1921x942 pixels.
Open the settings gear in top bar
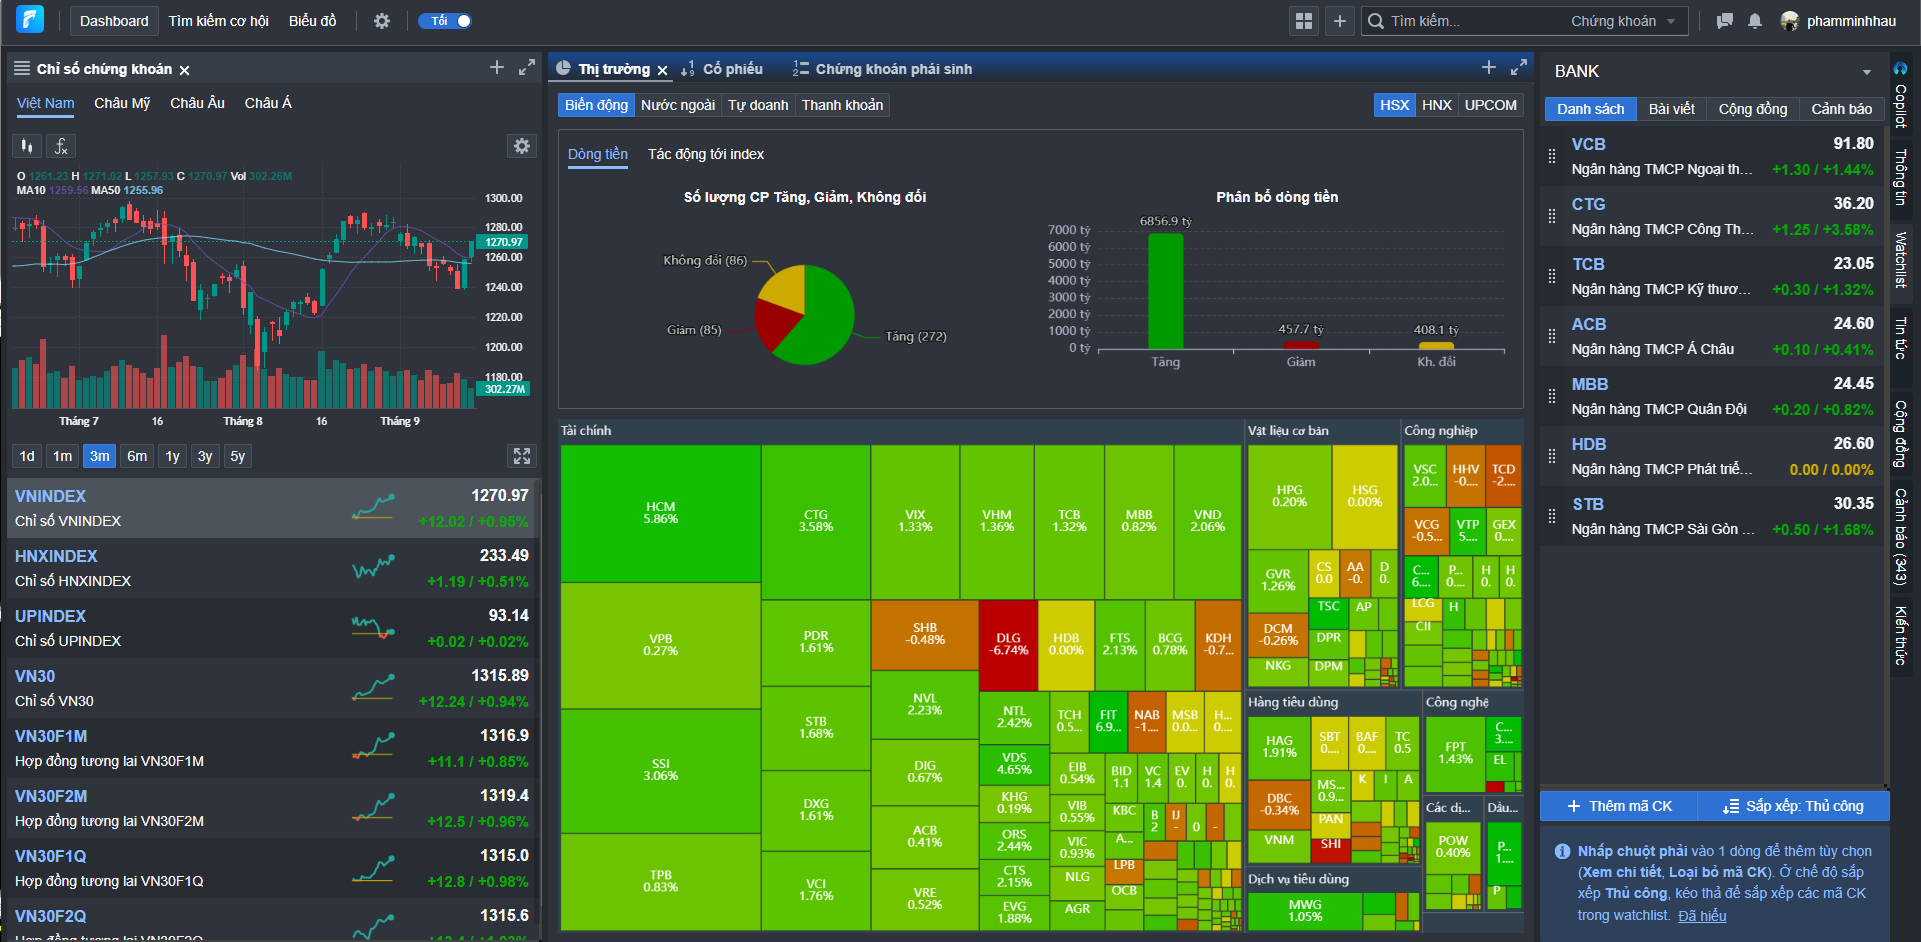[382, 21]
